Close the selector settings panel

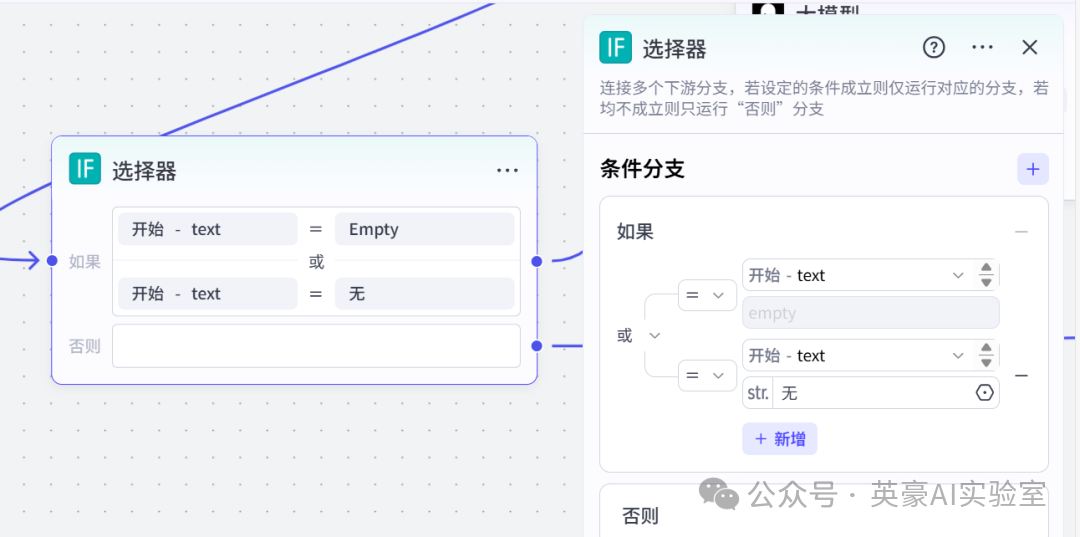coord(1030,48)
